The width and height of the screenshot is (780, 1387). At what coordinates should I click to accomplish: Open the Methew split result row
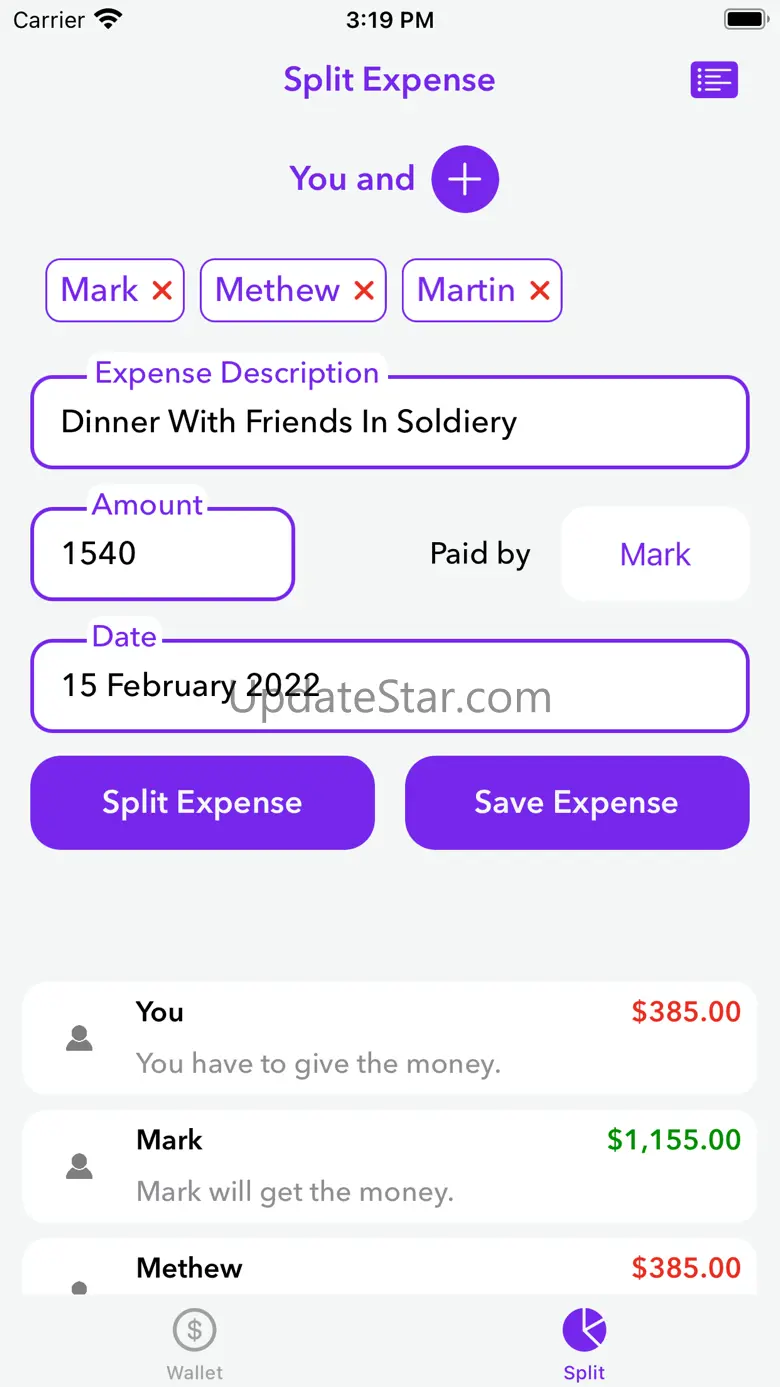pyautogui.click(x=390, y=1270)
